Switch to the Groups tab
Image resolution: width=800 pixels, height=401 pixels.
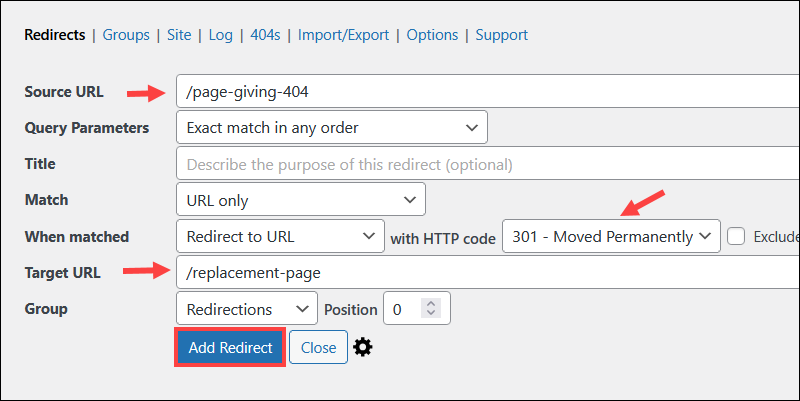[125, 35]
